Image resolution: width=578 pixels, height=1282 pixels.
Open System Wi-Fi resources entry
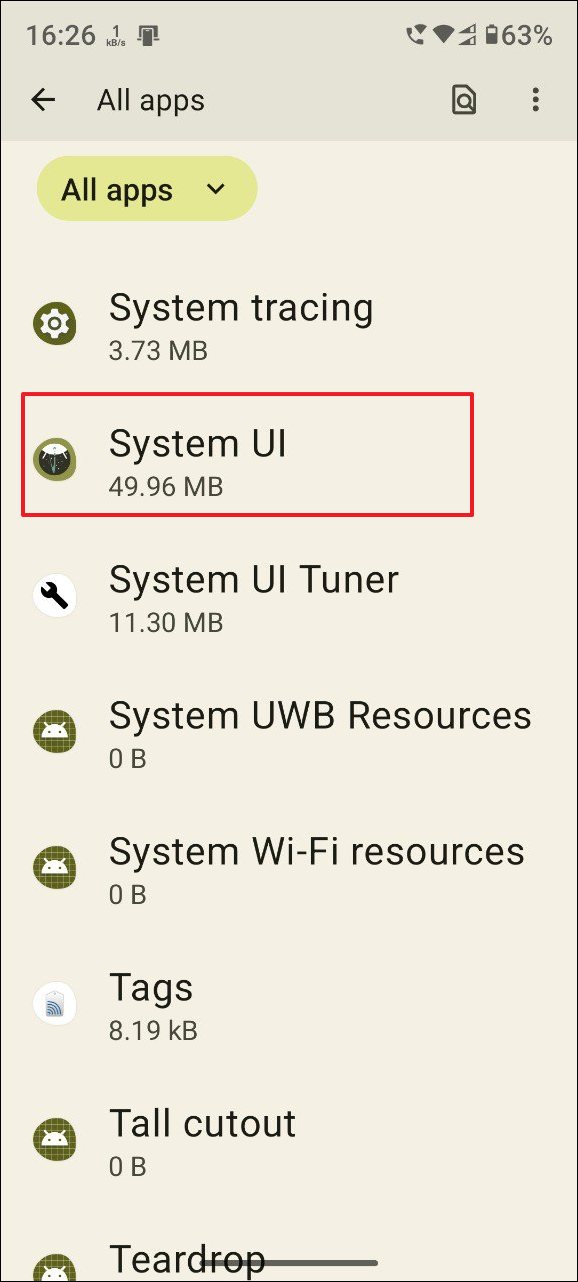(289, 868)
